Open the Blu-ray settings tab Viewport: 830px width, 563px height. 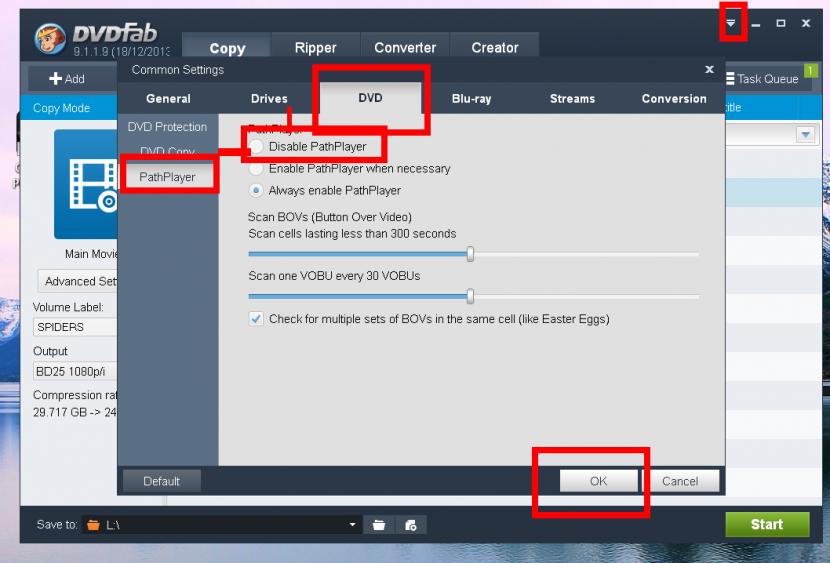472,98
